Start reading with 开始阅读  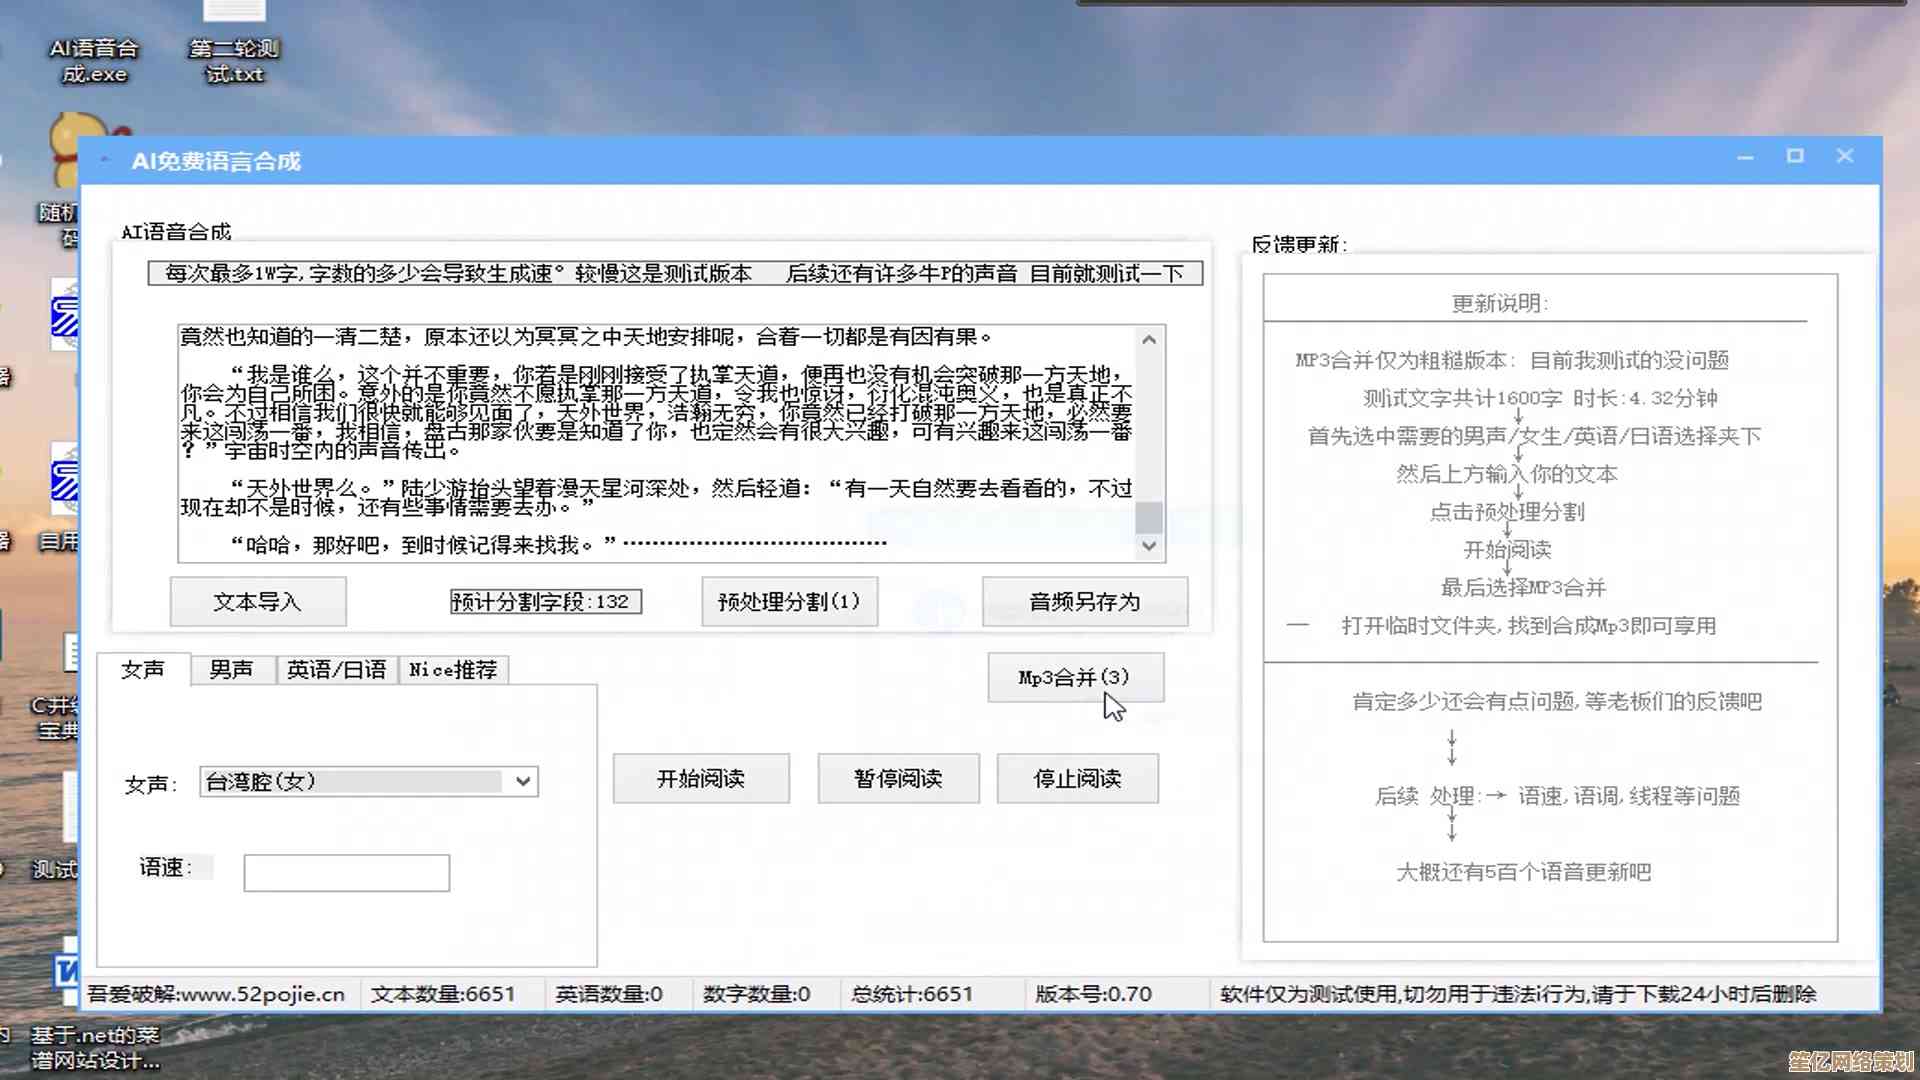click(700, 778)
